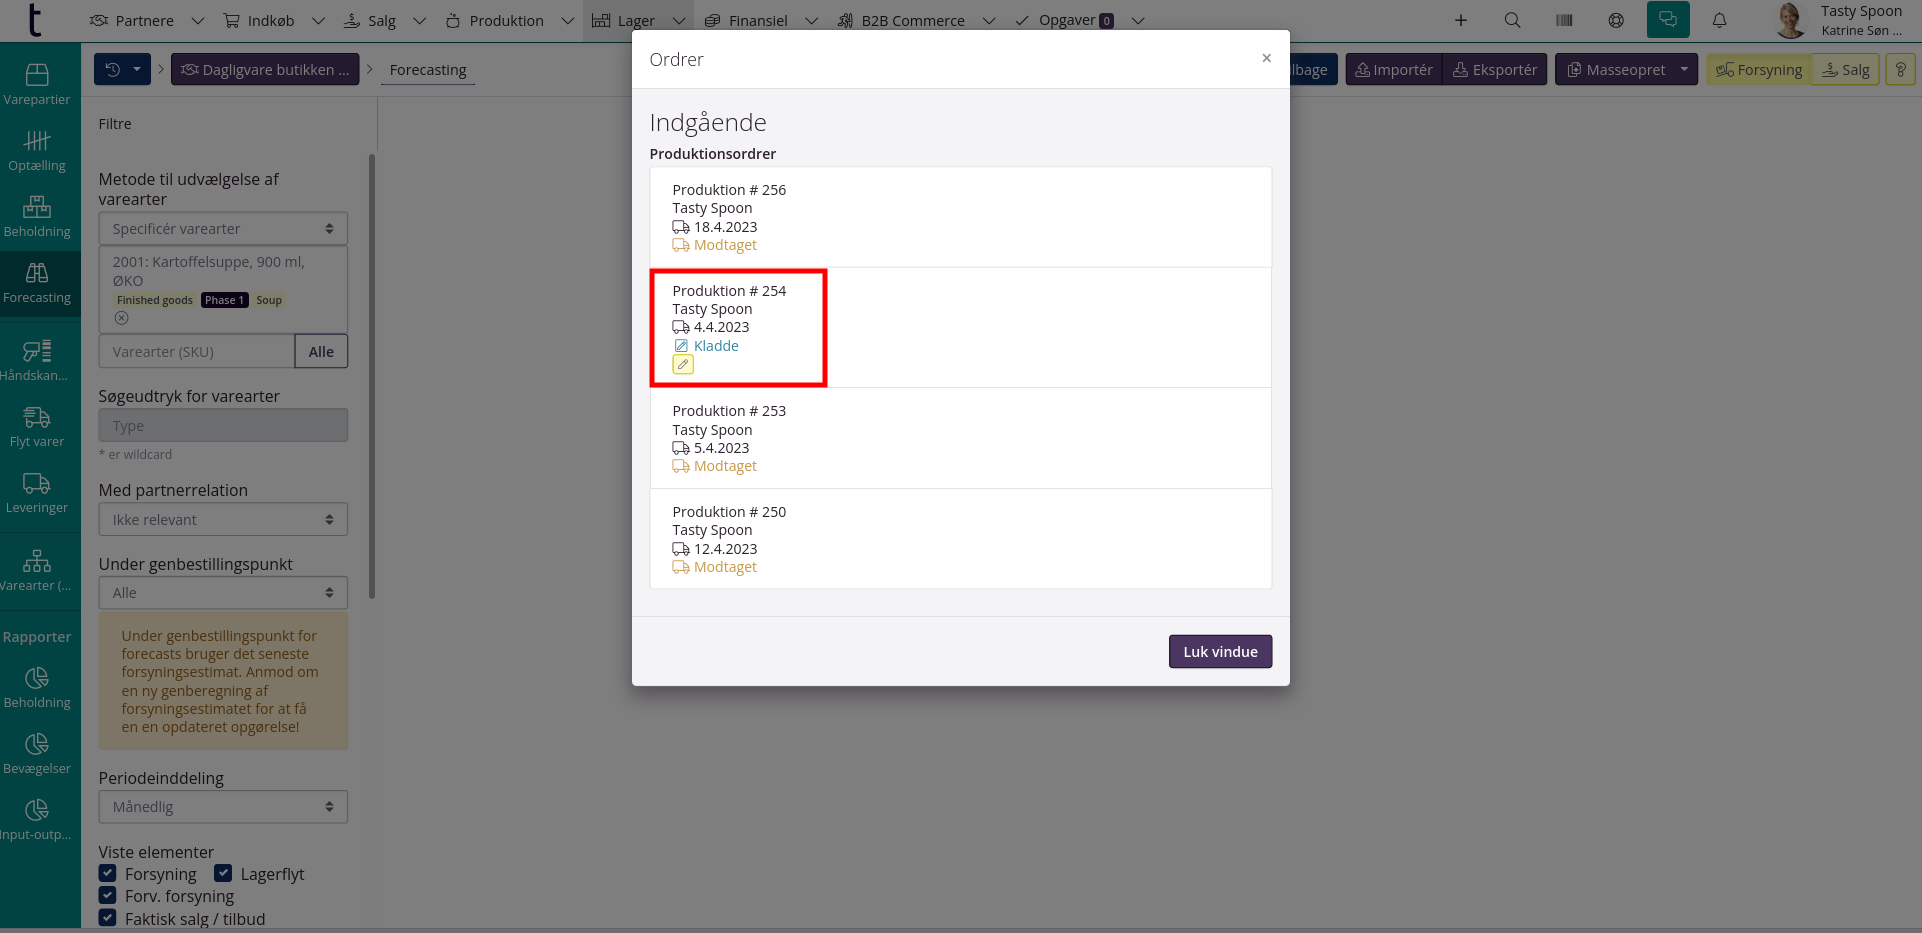The width and height of the screenshot is (1922, 933).
Task: Click the yellow edit pencil on Produktion 254
Action: (683, 365)
